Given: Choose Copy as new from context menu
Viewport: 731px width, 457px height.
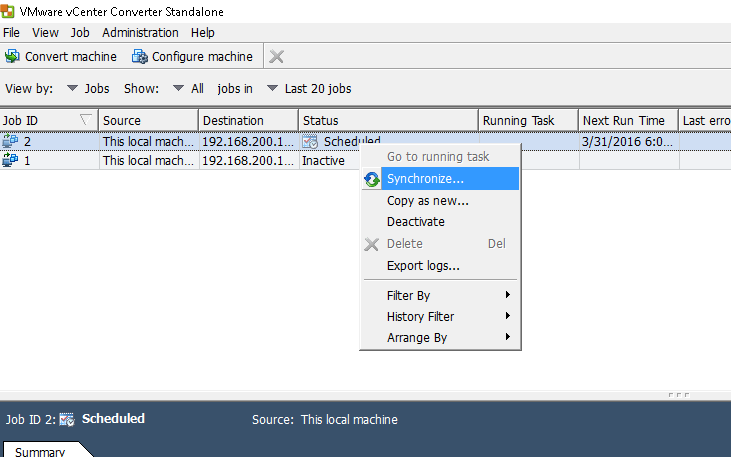Looking at the screenshot, I should click(428, 200).
